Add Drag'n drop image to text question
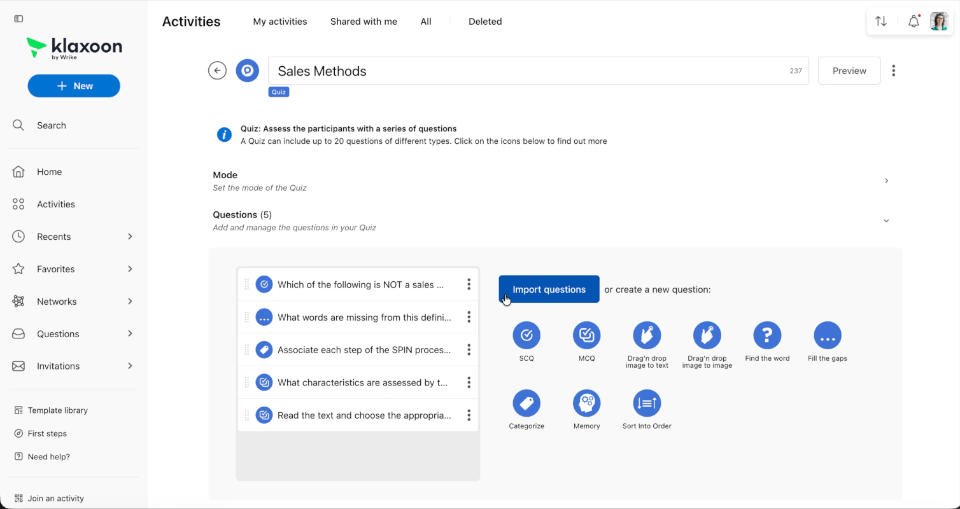This screenshot has width=960, height=509. pyautogui.click(x=647, y=336)
